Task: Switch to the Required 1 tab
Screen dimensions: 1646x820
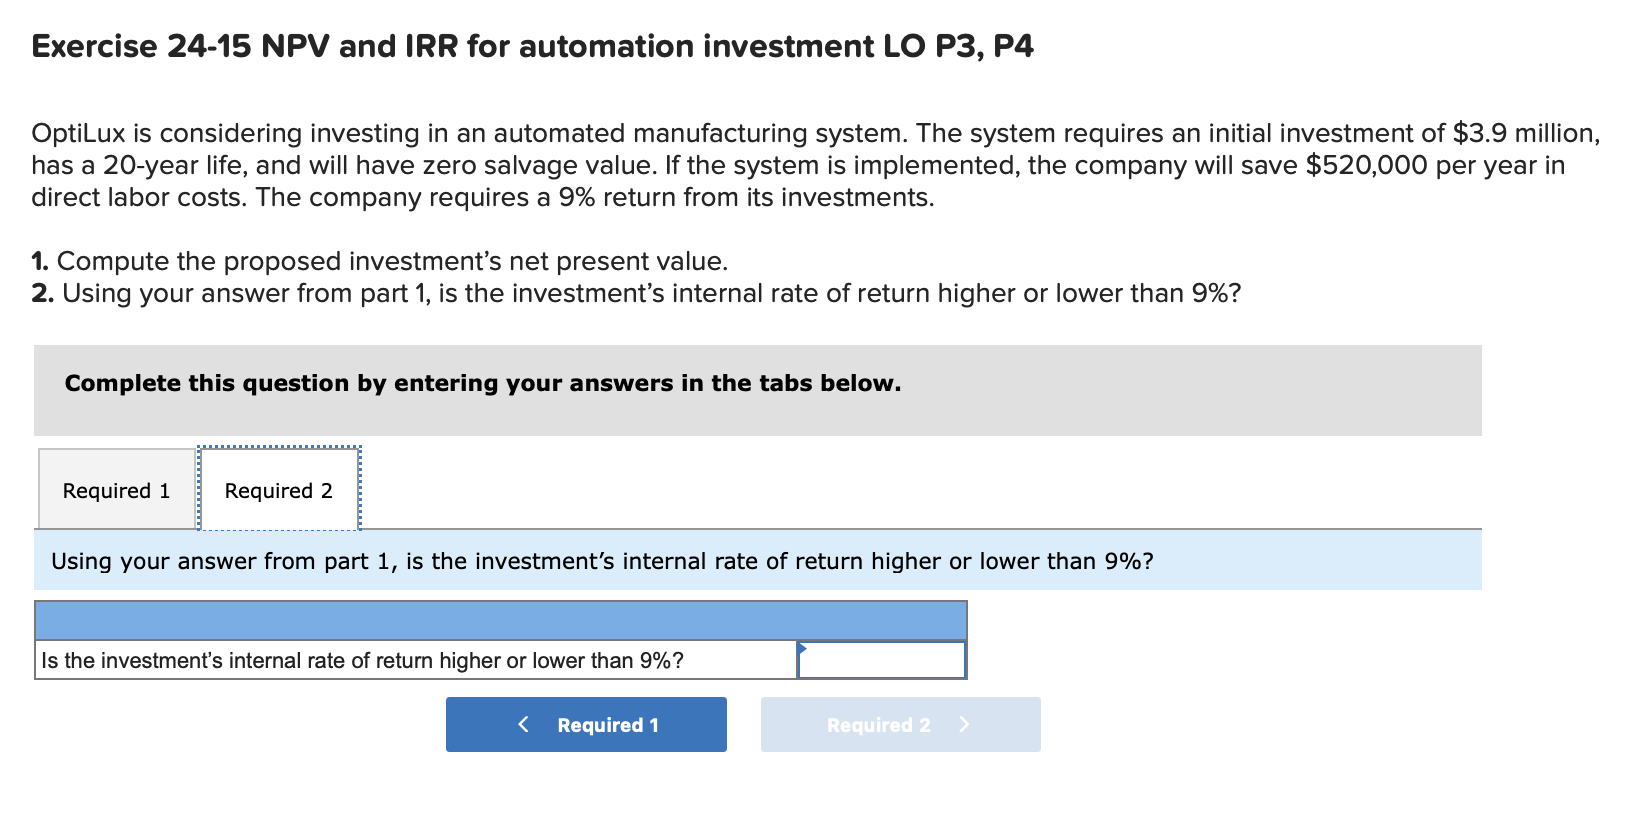Action: [x=116, y=489]
